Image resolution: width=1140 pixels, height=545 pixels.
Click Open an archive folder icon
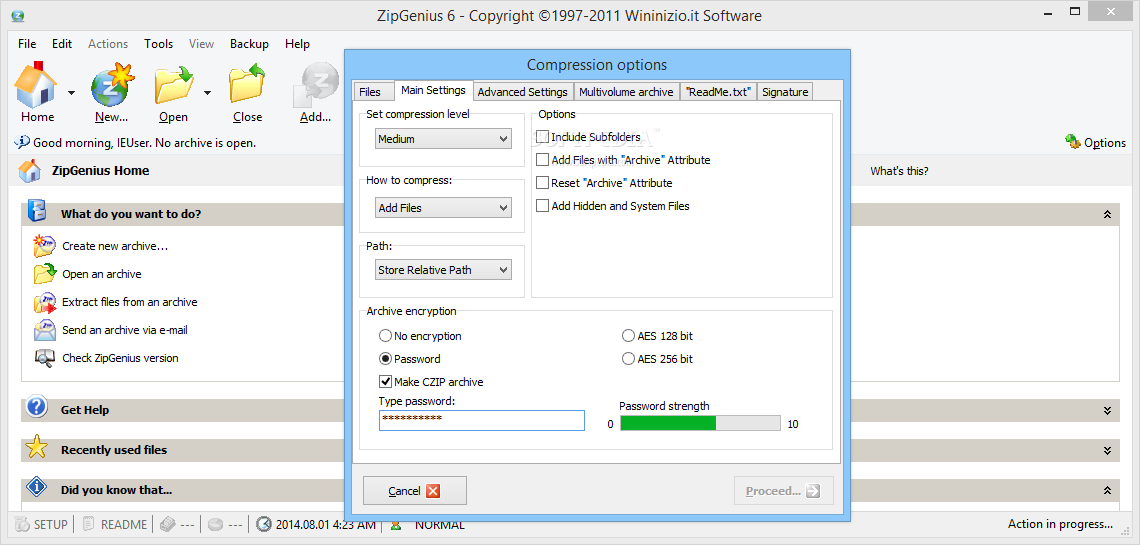(44, 274)
